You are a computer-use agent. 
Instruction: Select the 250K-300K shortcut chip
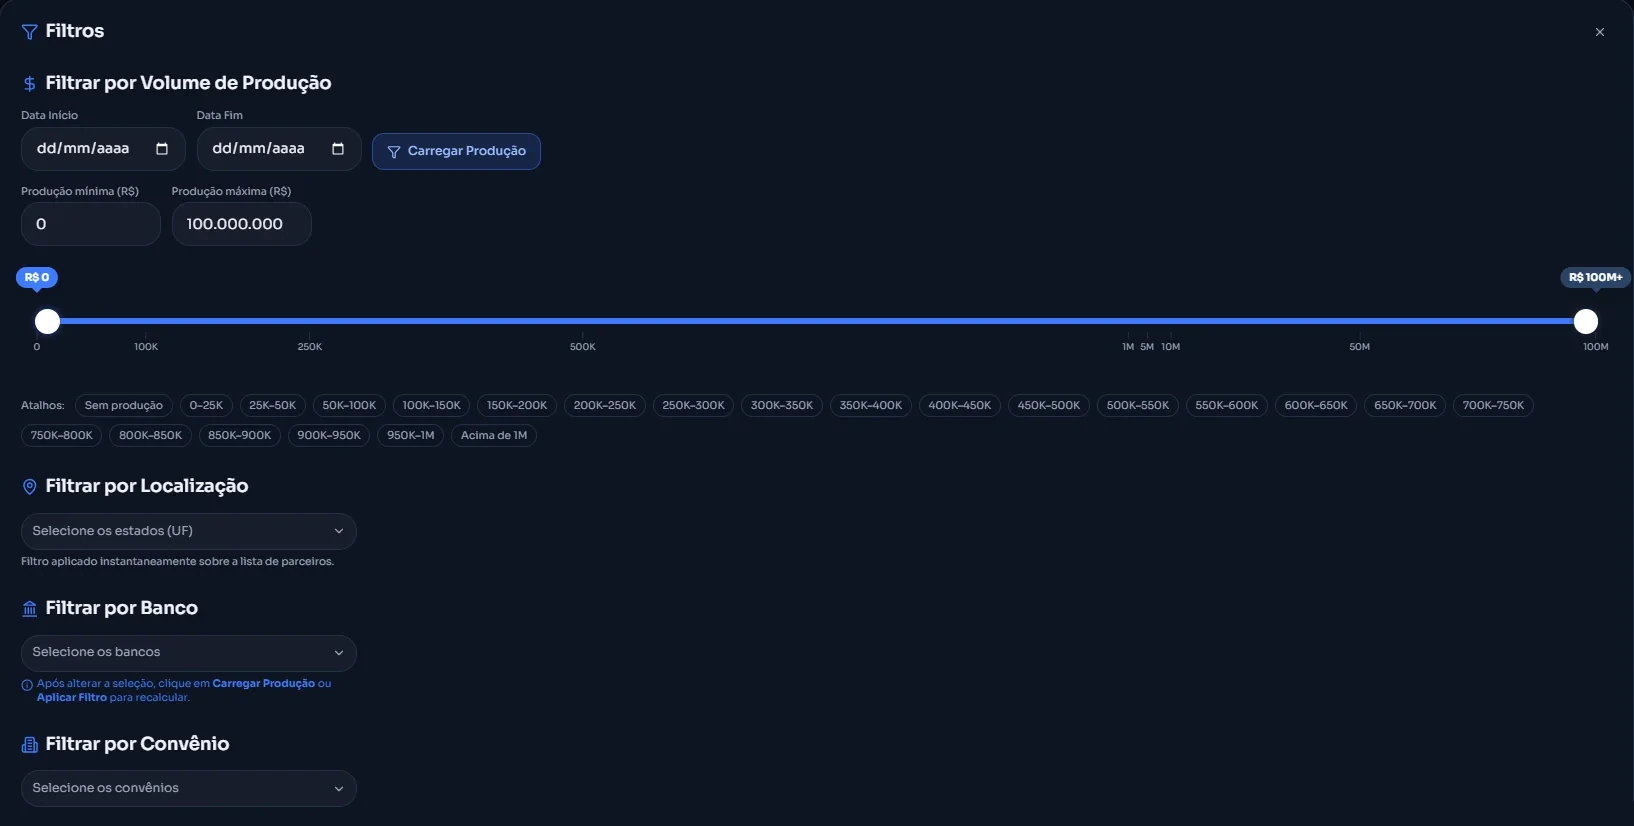pos(693,405)
